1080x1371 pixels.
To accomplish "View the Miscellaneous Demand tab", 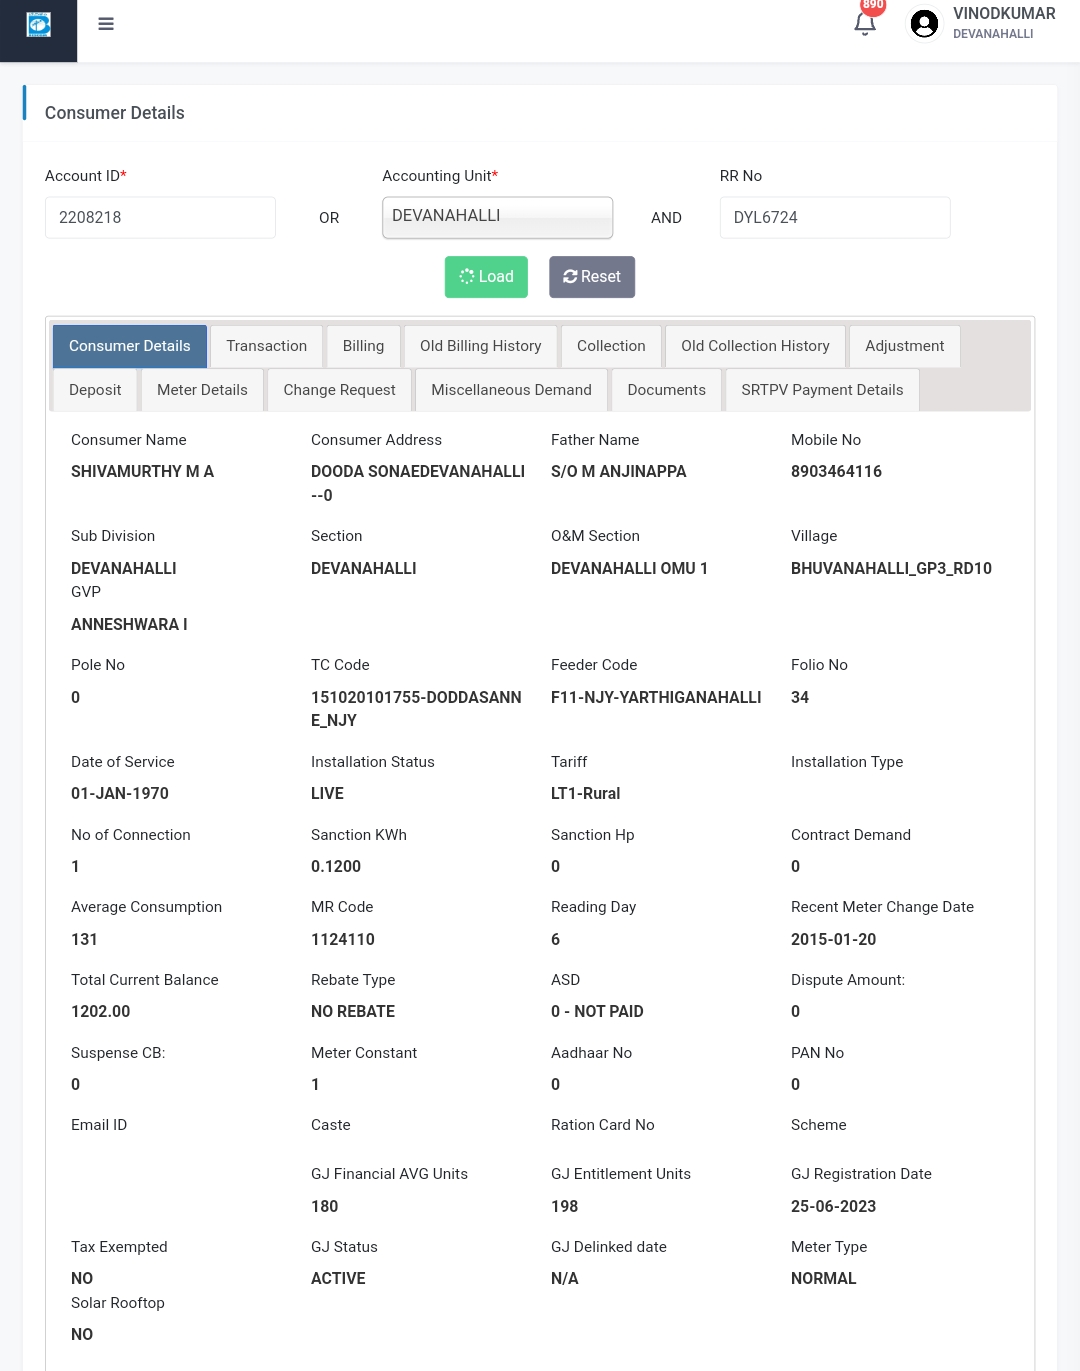I will click(511, 390).
